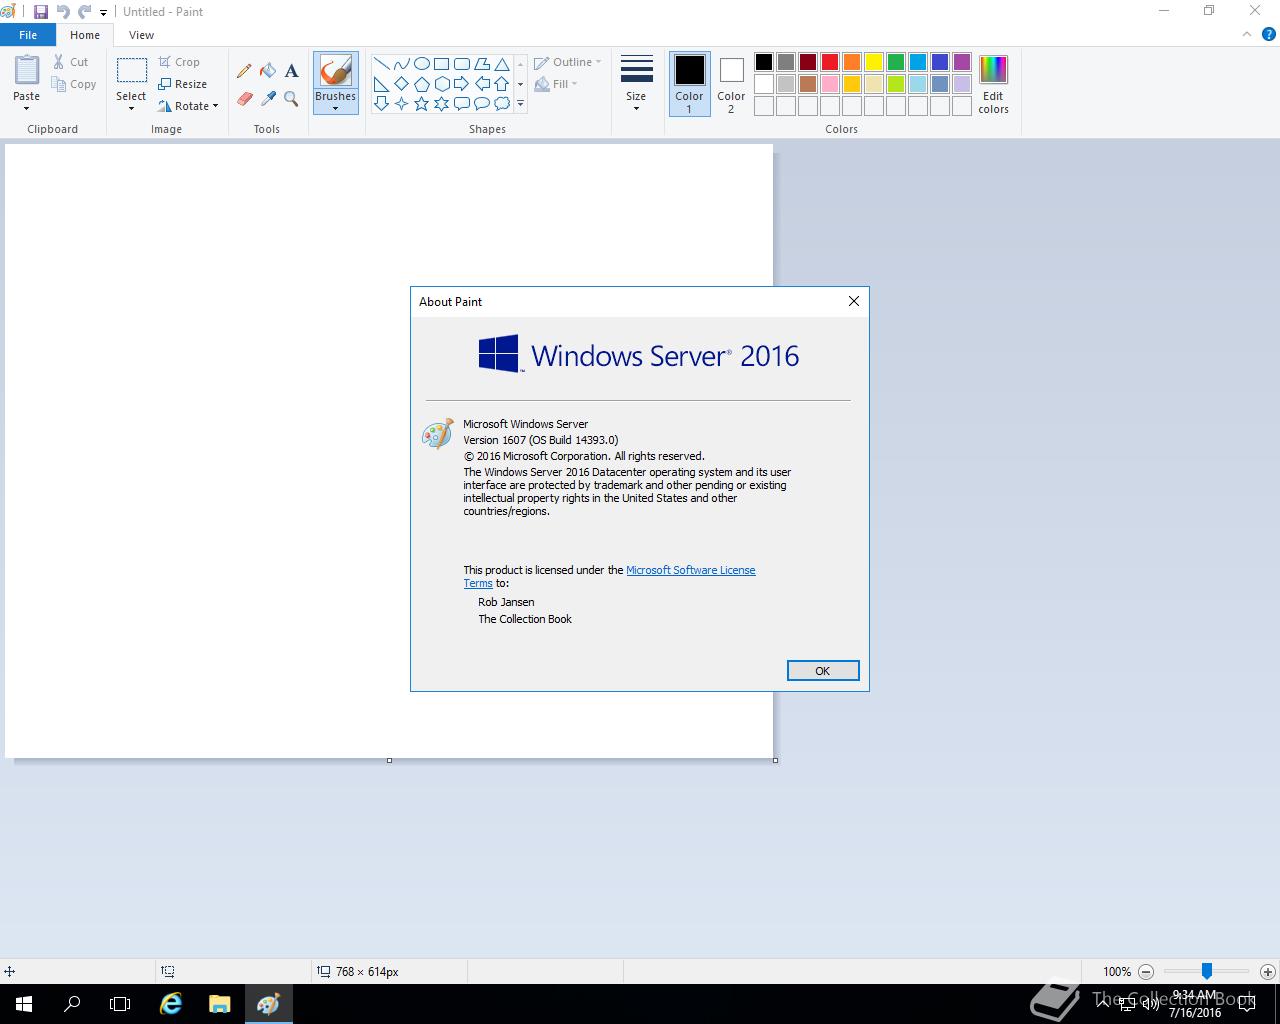Pick the yellow color swatch
This screenshot has width=1280, height=1024.
(874, 62)
